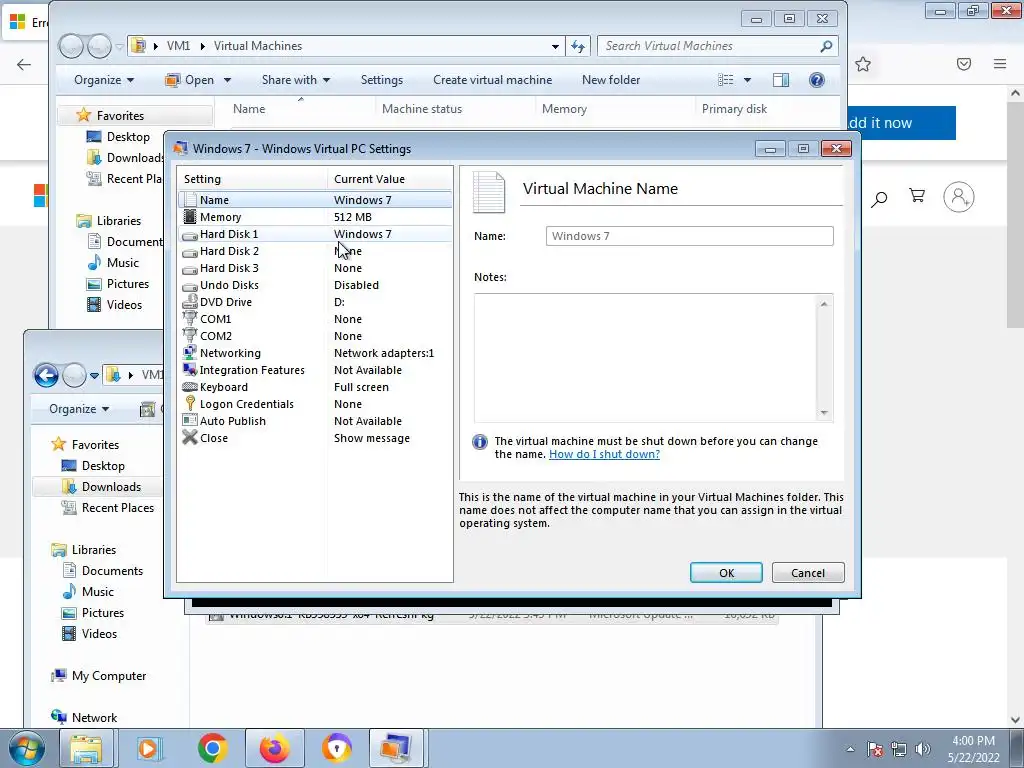Click the Windows Start button

[26, 748]
